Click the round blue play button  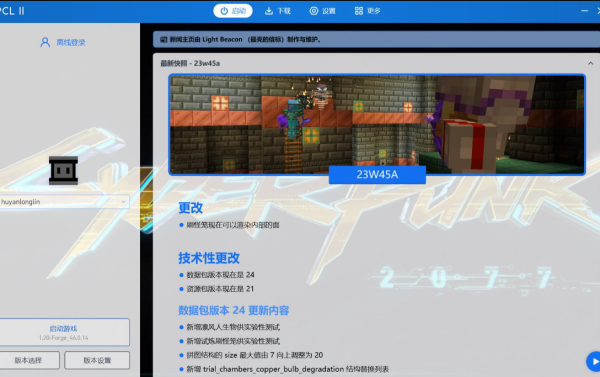click(x=594, y=361)
